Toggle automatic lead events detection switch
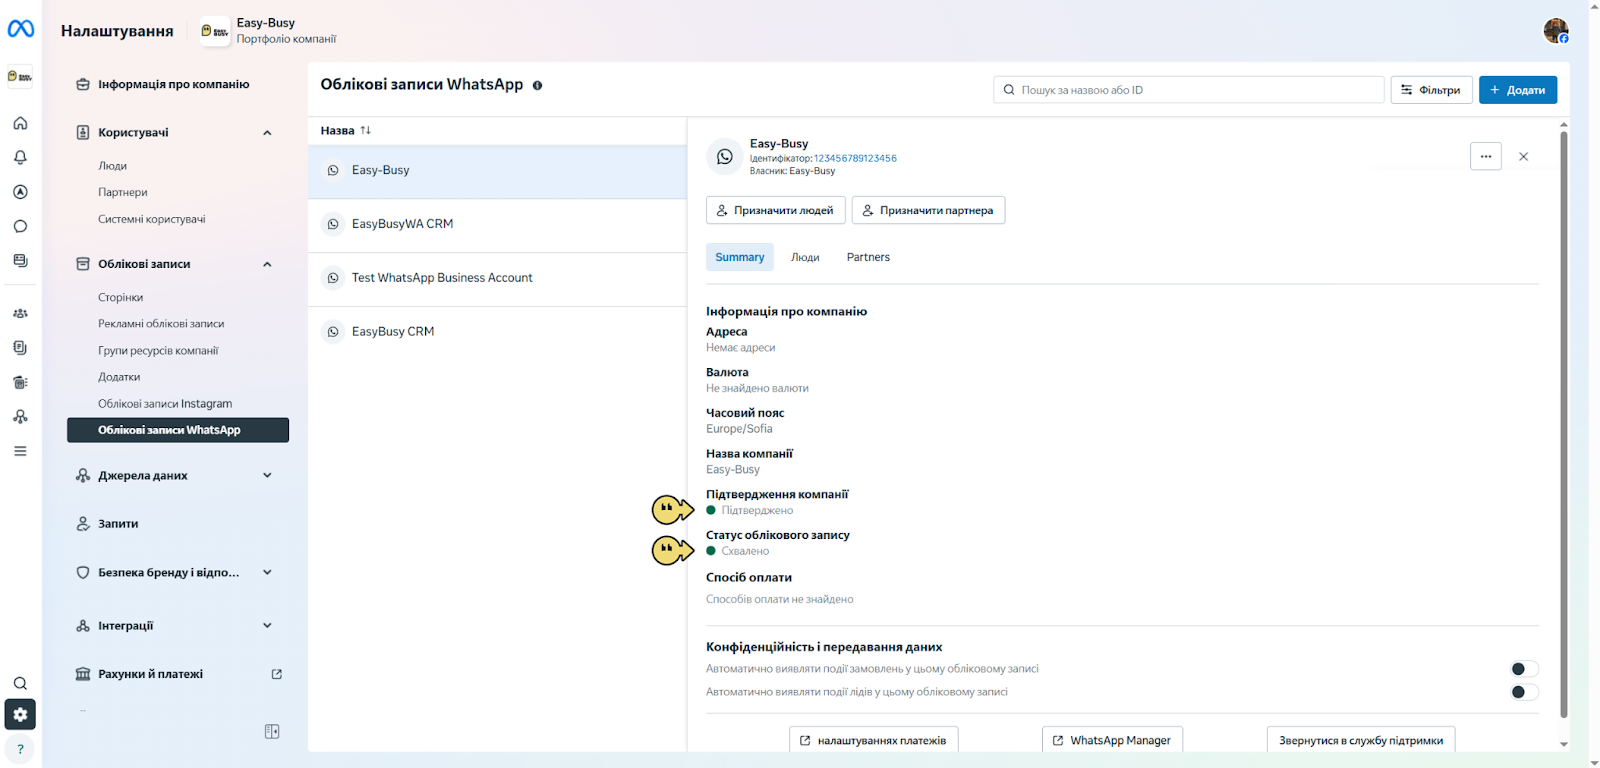The image size is (1600, 768). (x=1524, y=692)
